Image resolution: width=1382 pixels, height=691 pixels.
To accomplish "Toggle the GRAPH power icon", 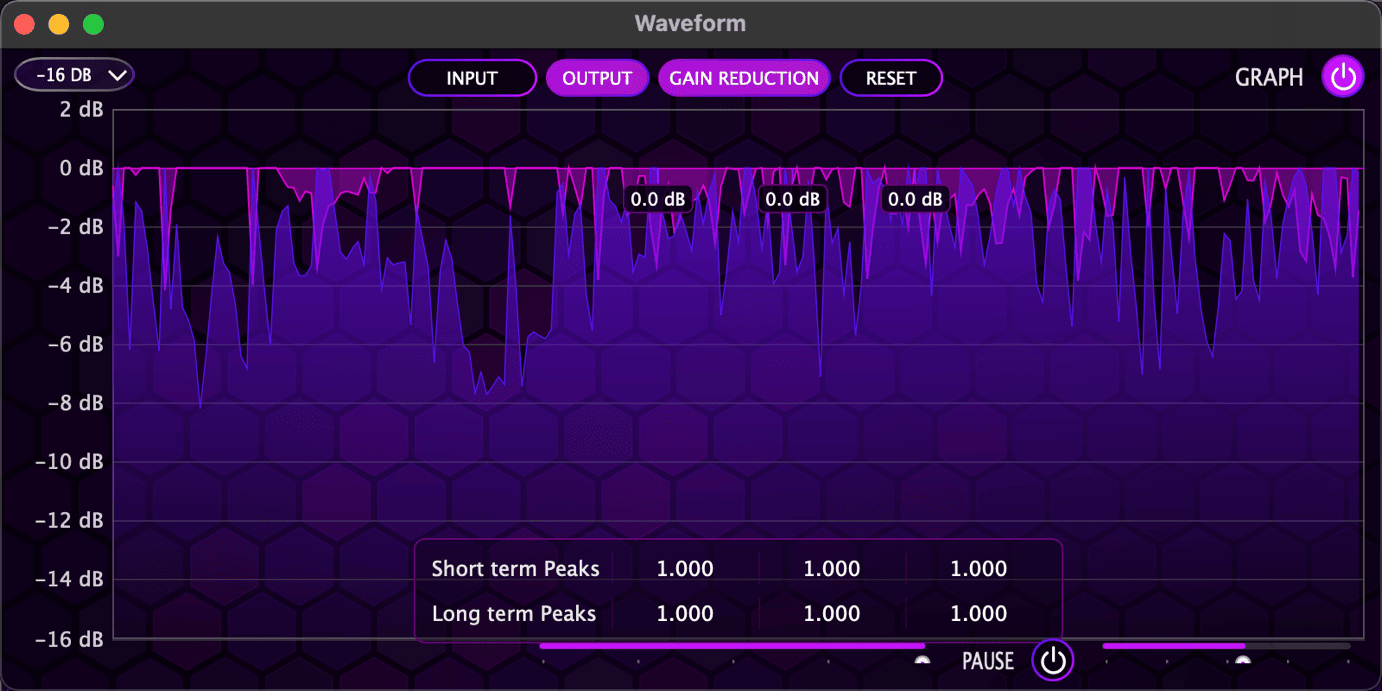I will click(x=1343, y=76).
